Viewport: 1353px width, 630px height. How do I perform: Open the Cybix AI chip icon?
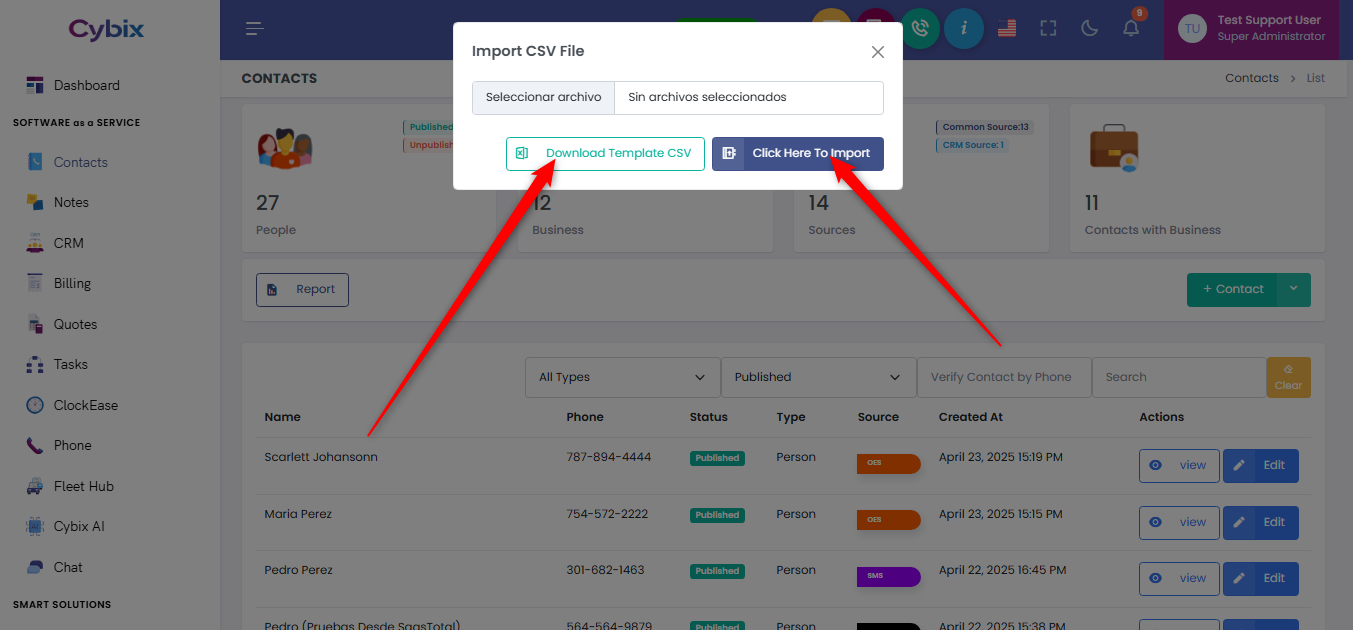pos(35,526)
